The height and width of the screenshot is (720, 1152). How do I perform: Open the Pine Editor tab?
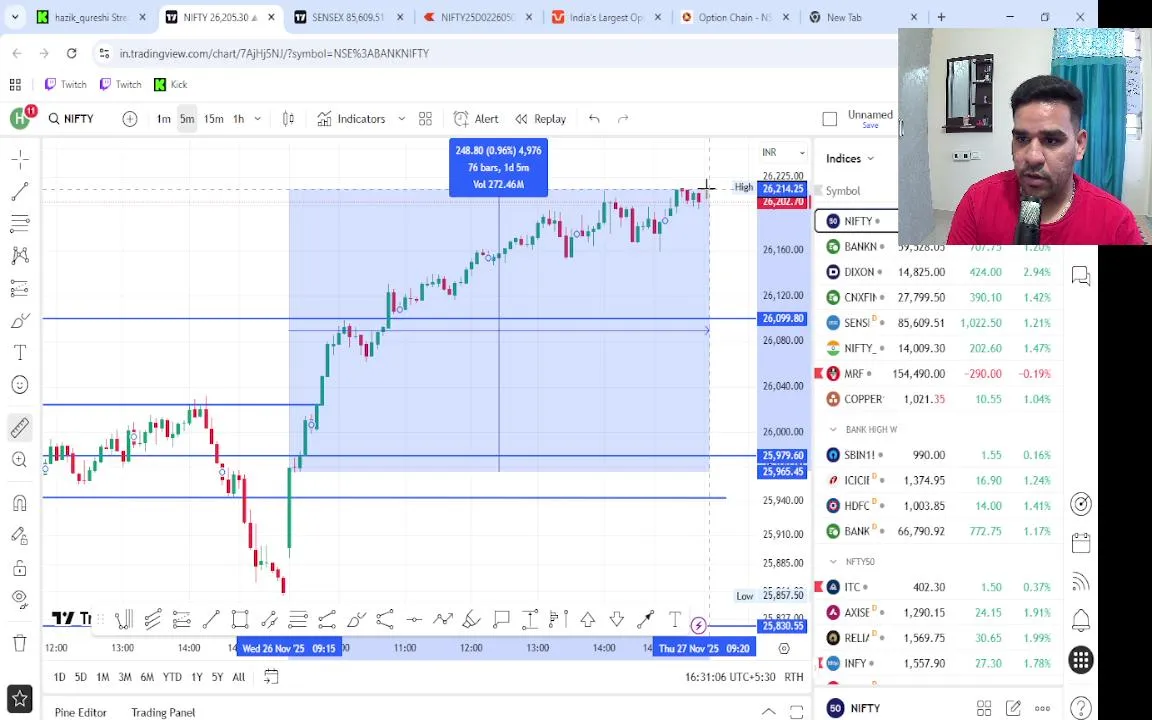(x=81, y=712)
